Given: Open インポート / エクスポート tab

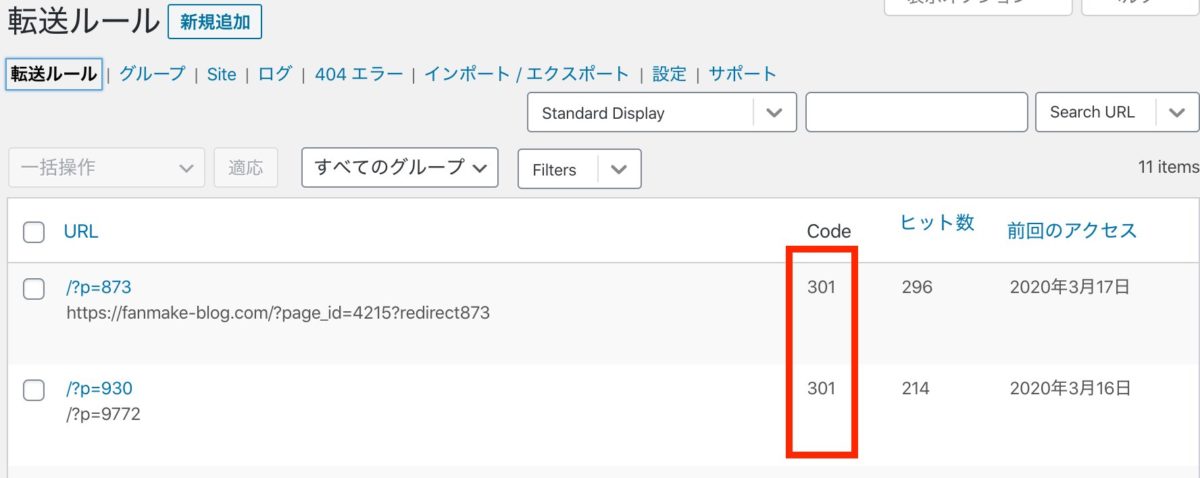Looking at the screenshot, I should pos(527,74).
